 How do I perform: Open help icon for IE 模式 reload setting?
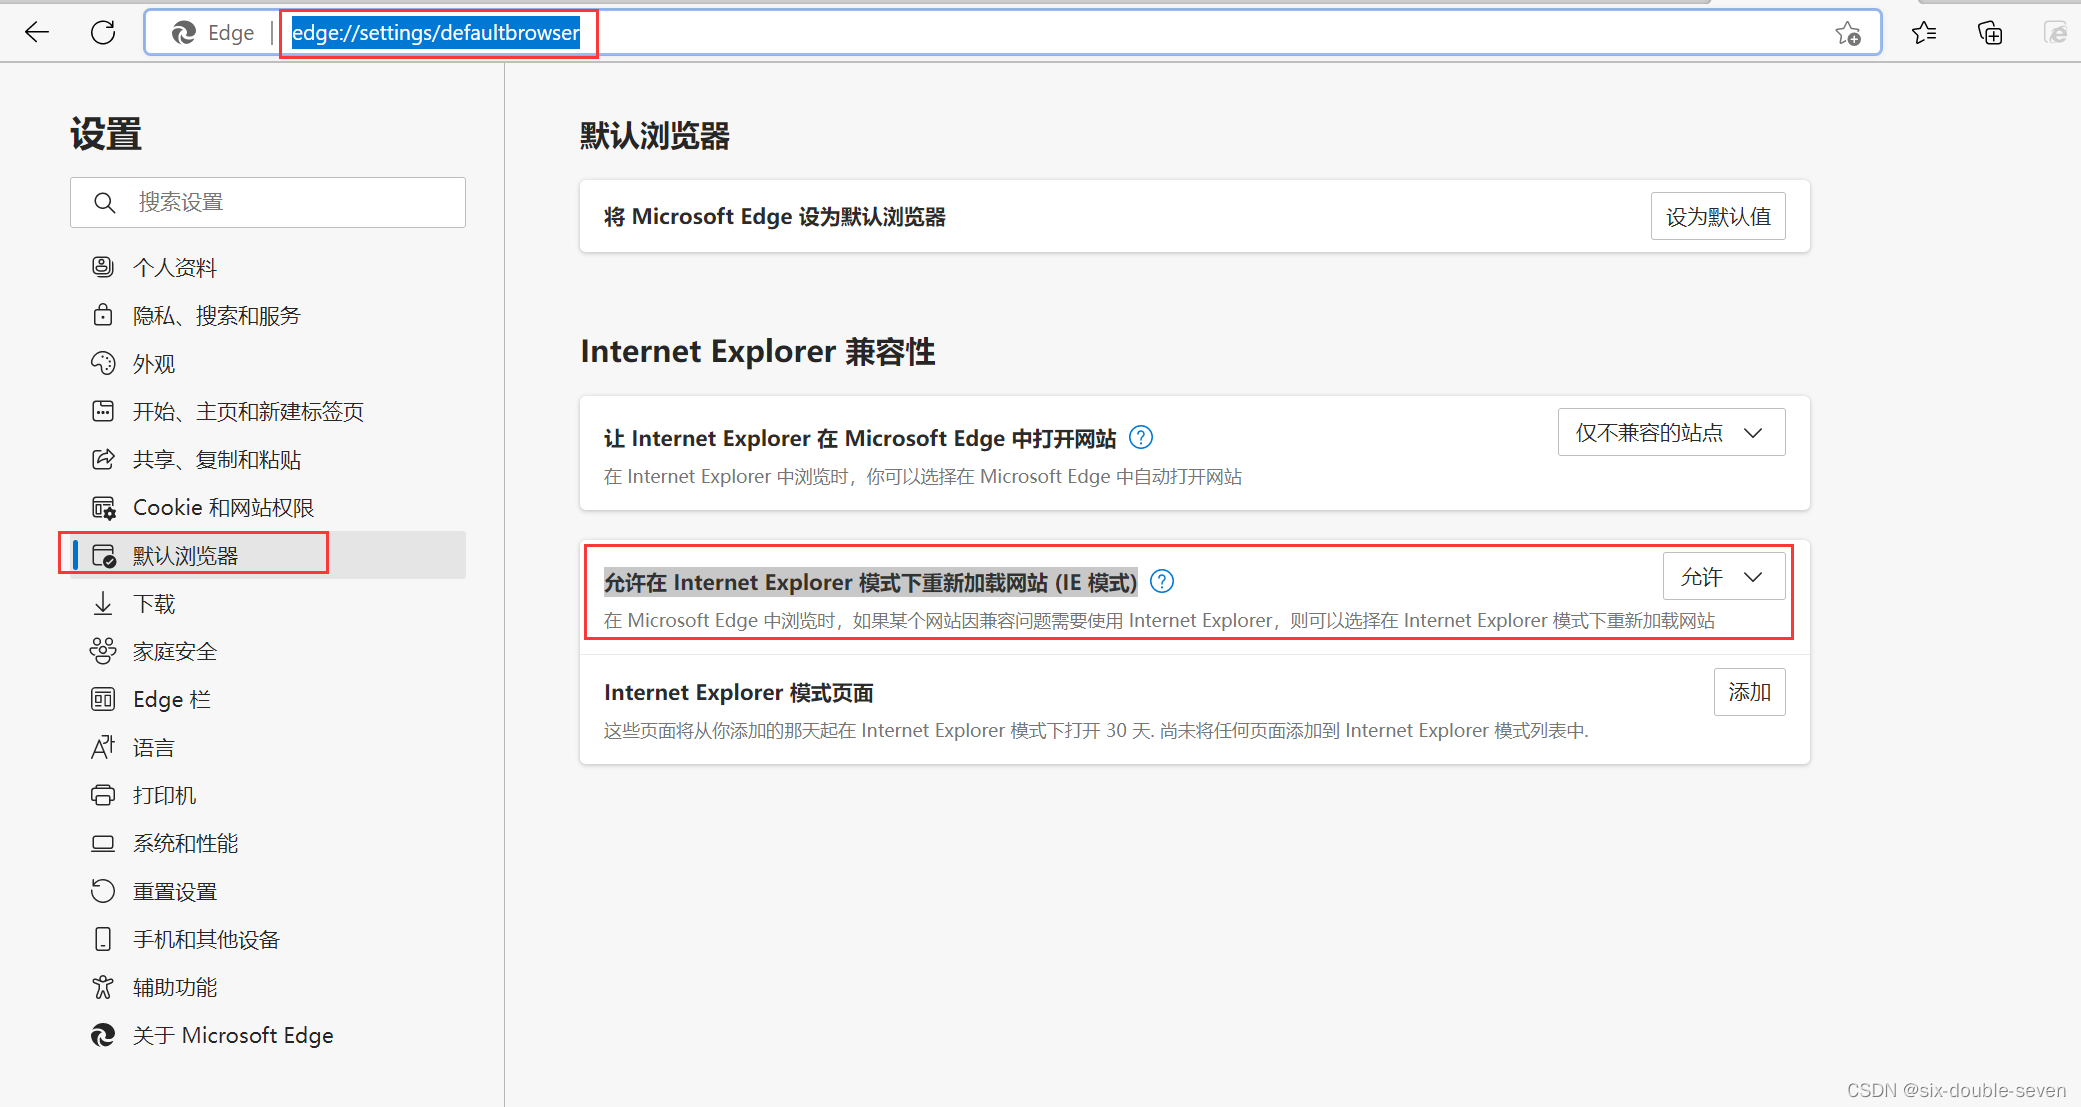click(x=1162, y=581)
